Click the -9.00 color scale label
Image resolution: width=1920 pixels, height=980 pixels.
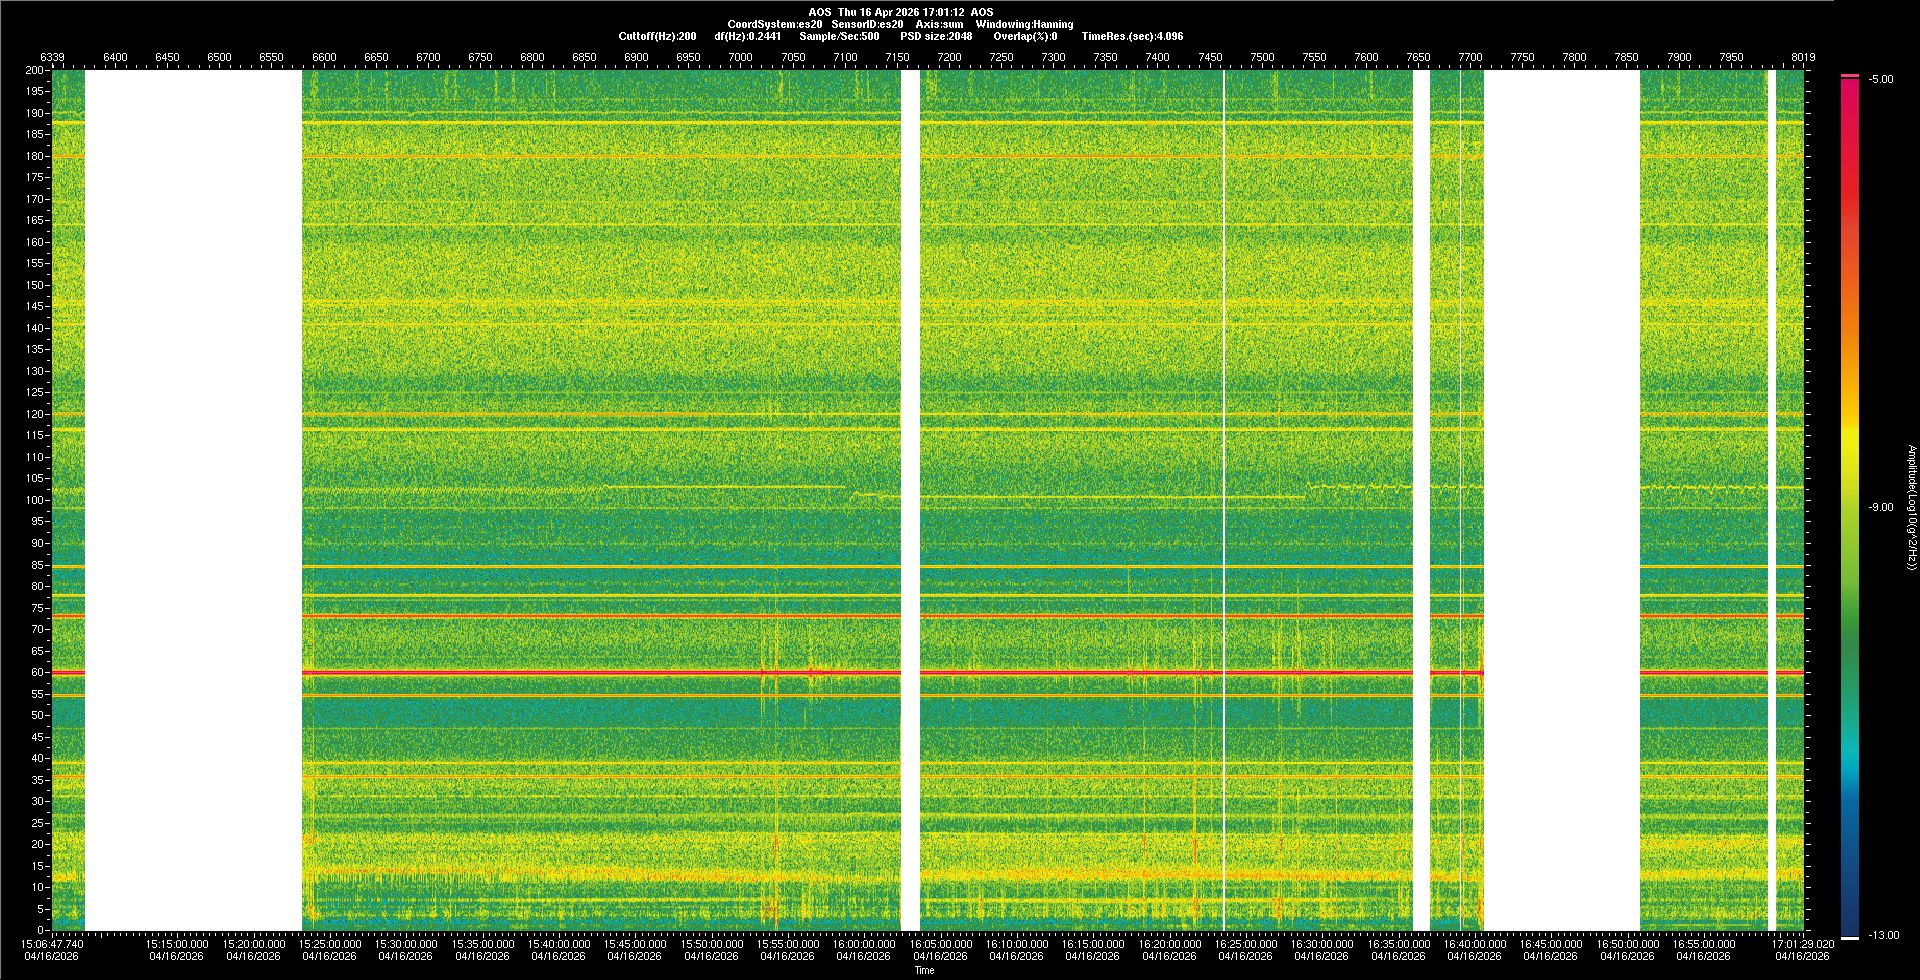coord(1880,507)
